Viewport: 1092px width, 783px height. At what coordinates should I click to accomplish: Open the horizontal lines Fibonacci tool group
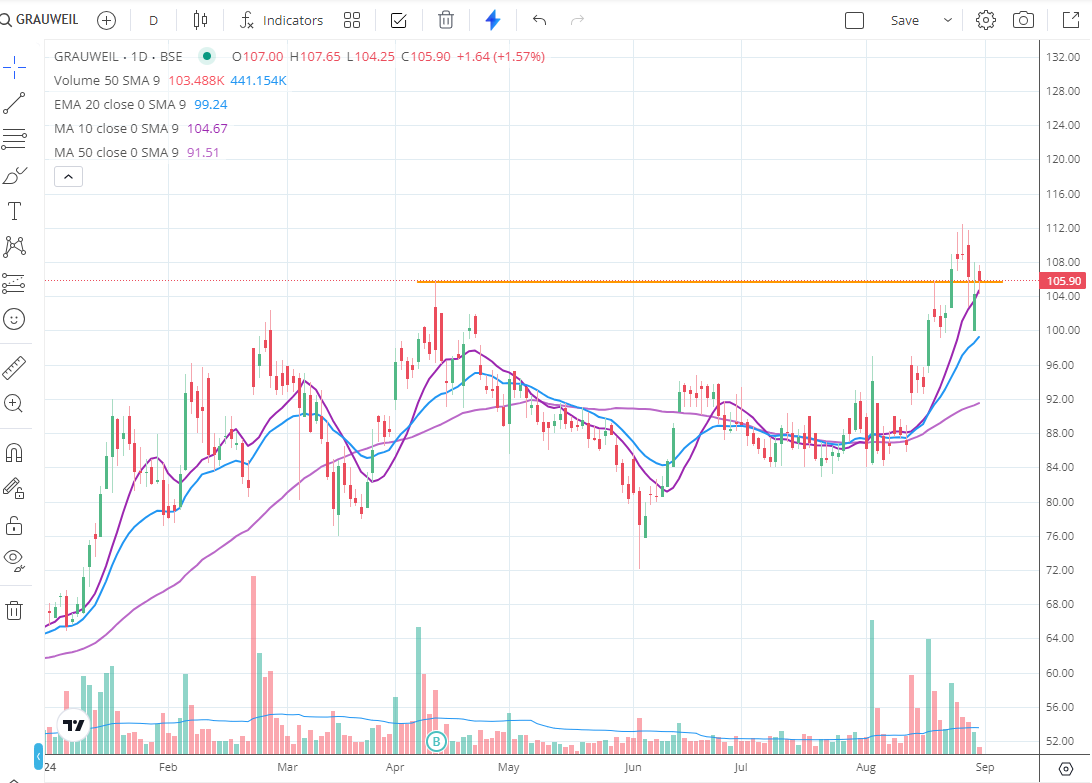point(14,139)
